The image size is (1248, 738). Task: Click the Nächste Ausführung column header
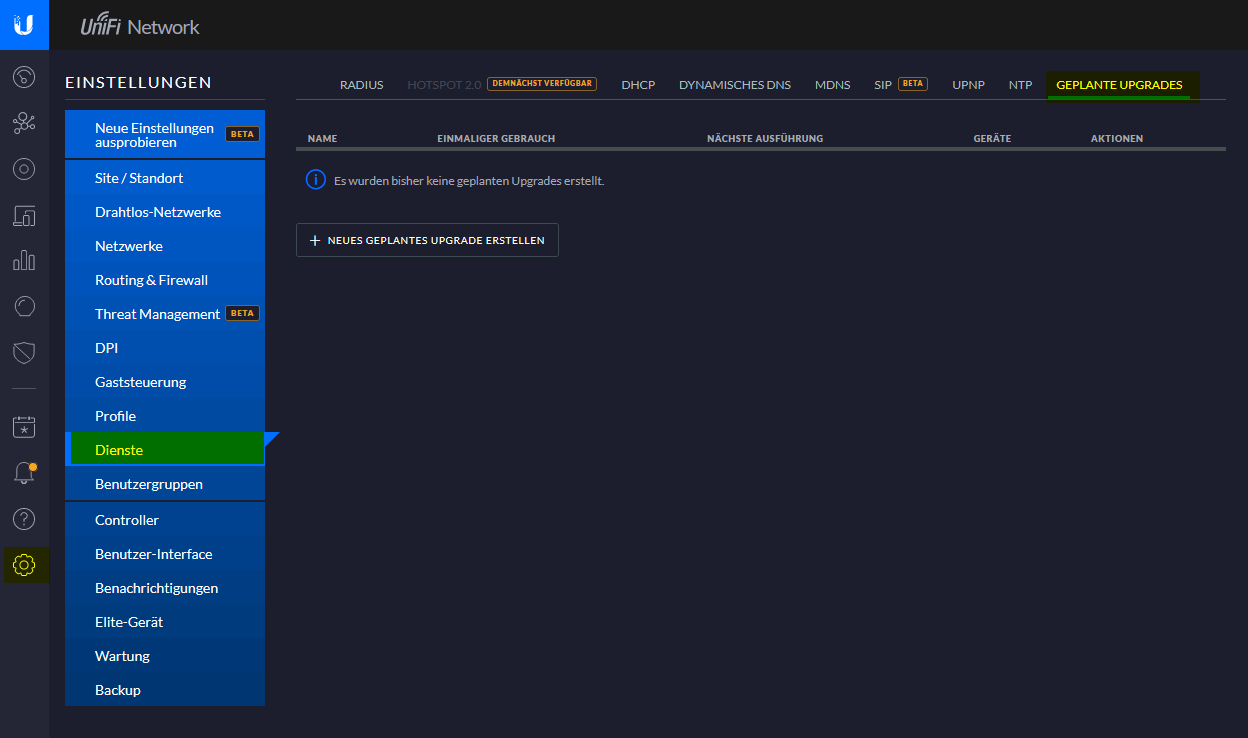point(765,138)
